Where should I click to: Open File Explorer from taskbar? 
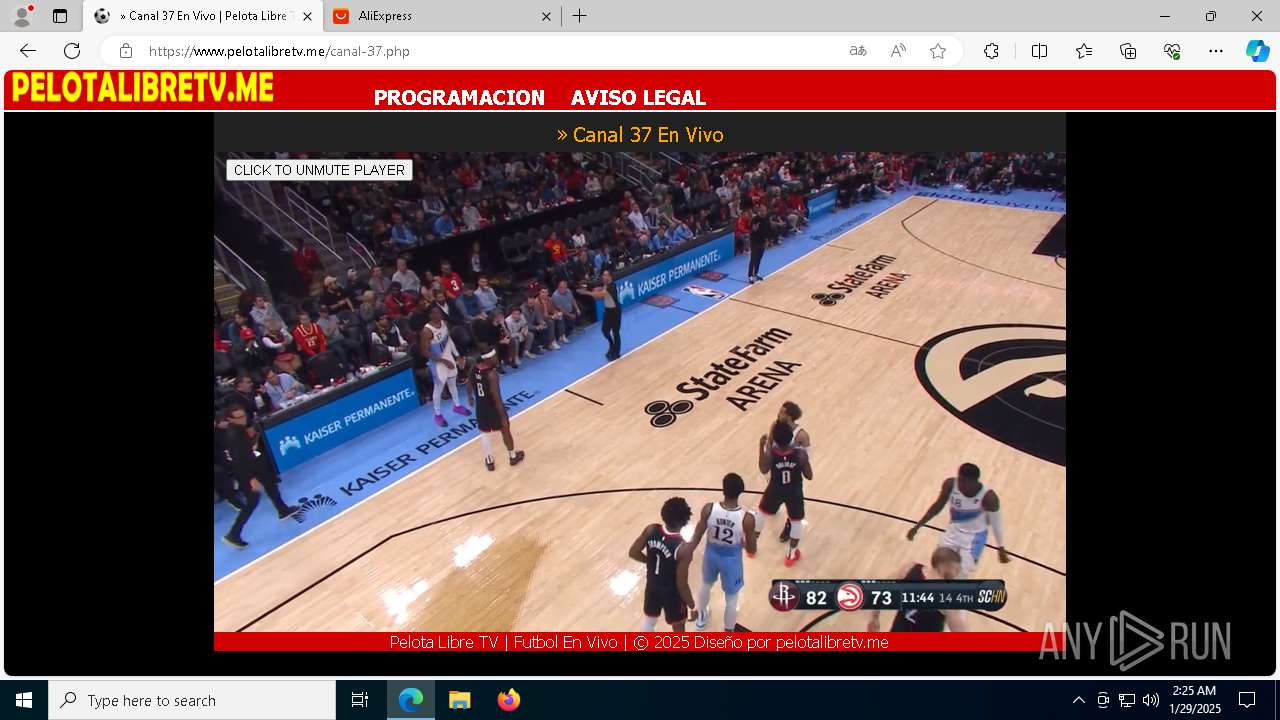coord(459,700)
